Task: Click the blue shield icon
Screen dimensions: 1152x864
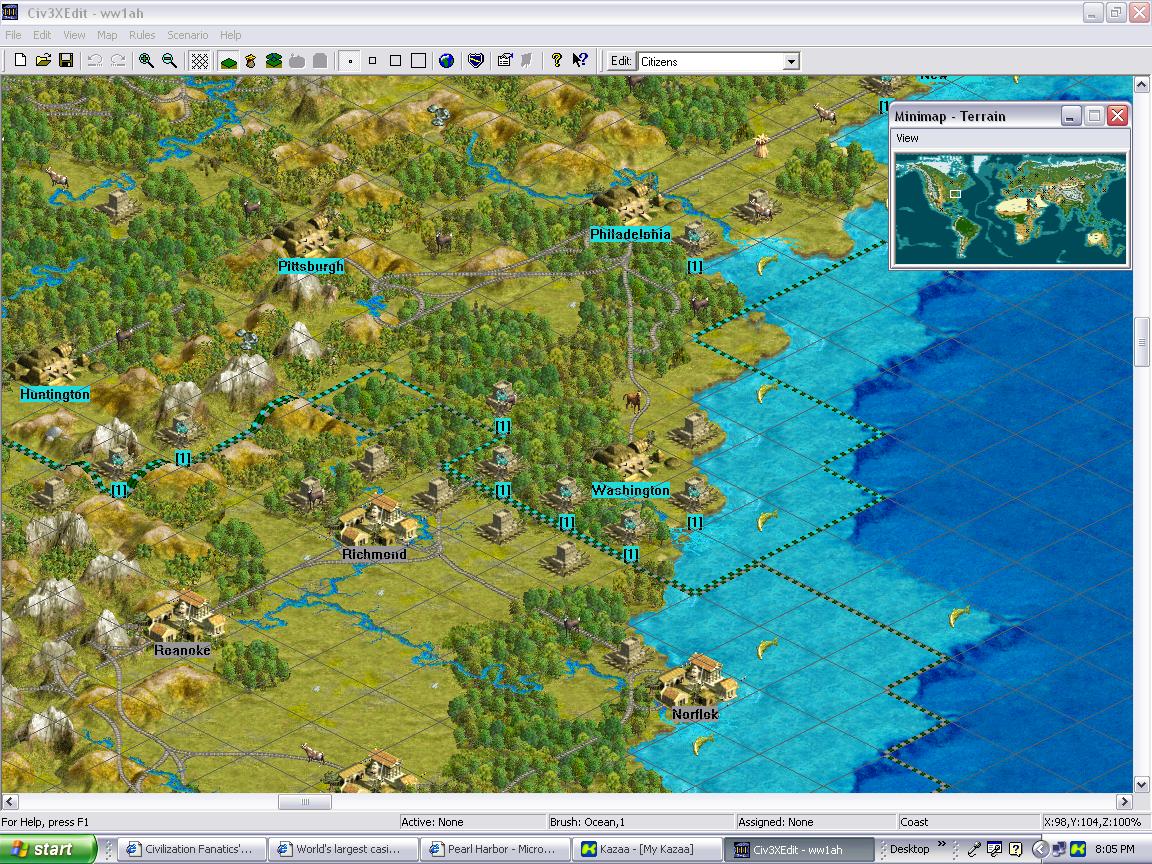Action: pos(476,61)
